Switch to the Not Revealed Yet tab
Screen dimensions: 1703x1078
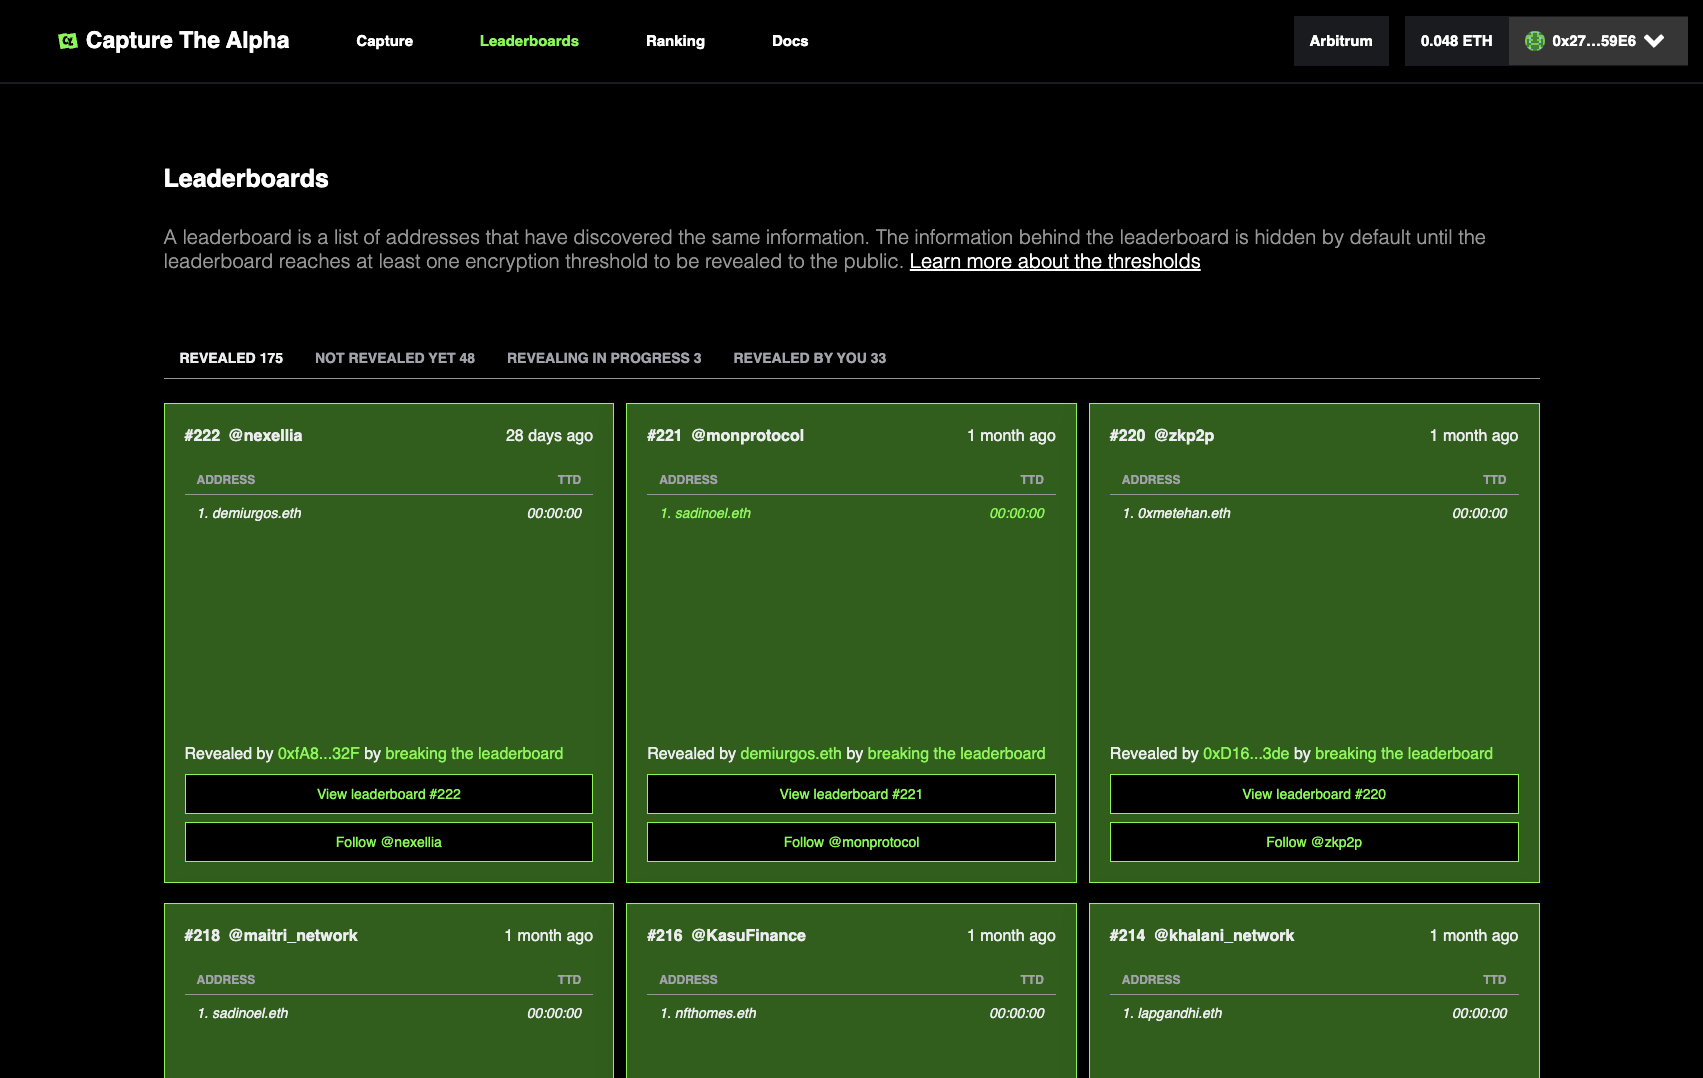coord(394,358)
